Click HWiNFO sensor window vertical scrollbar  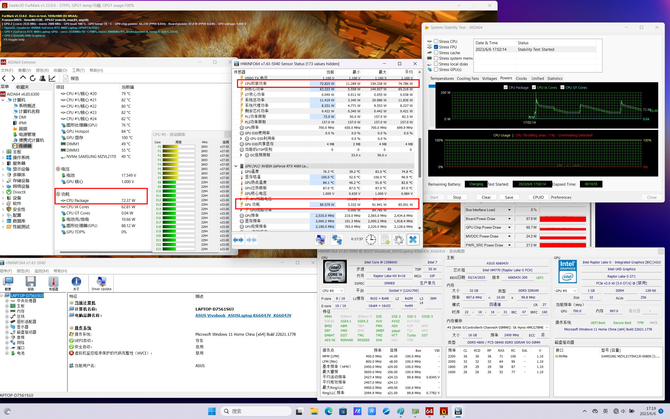click(x=419, y=158)
